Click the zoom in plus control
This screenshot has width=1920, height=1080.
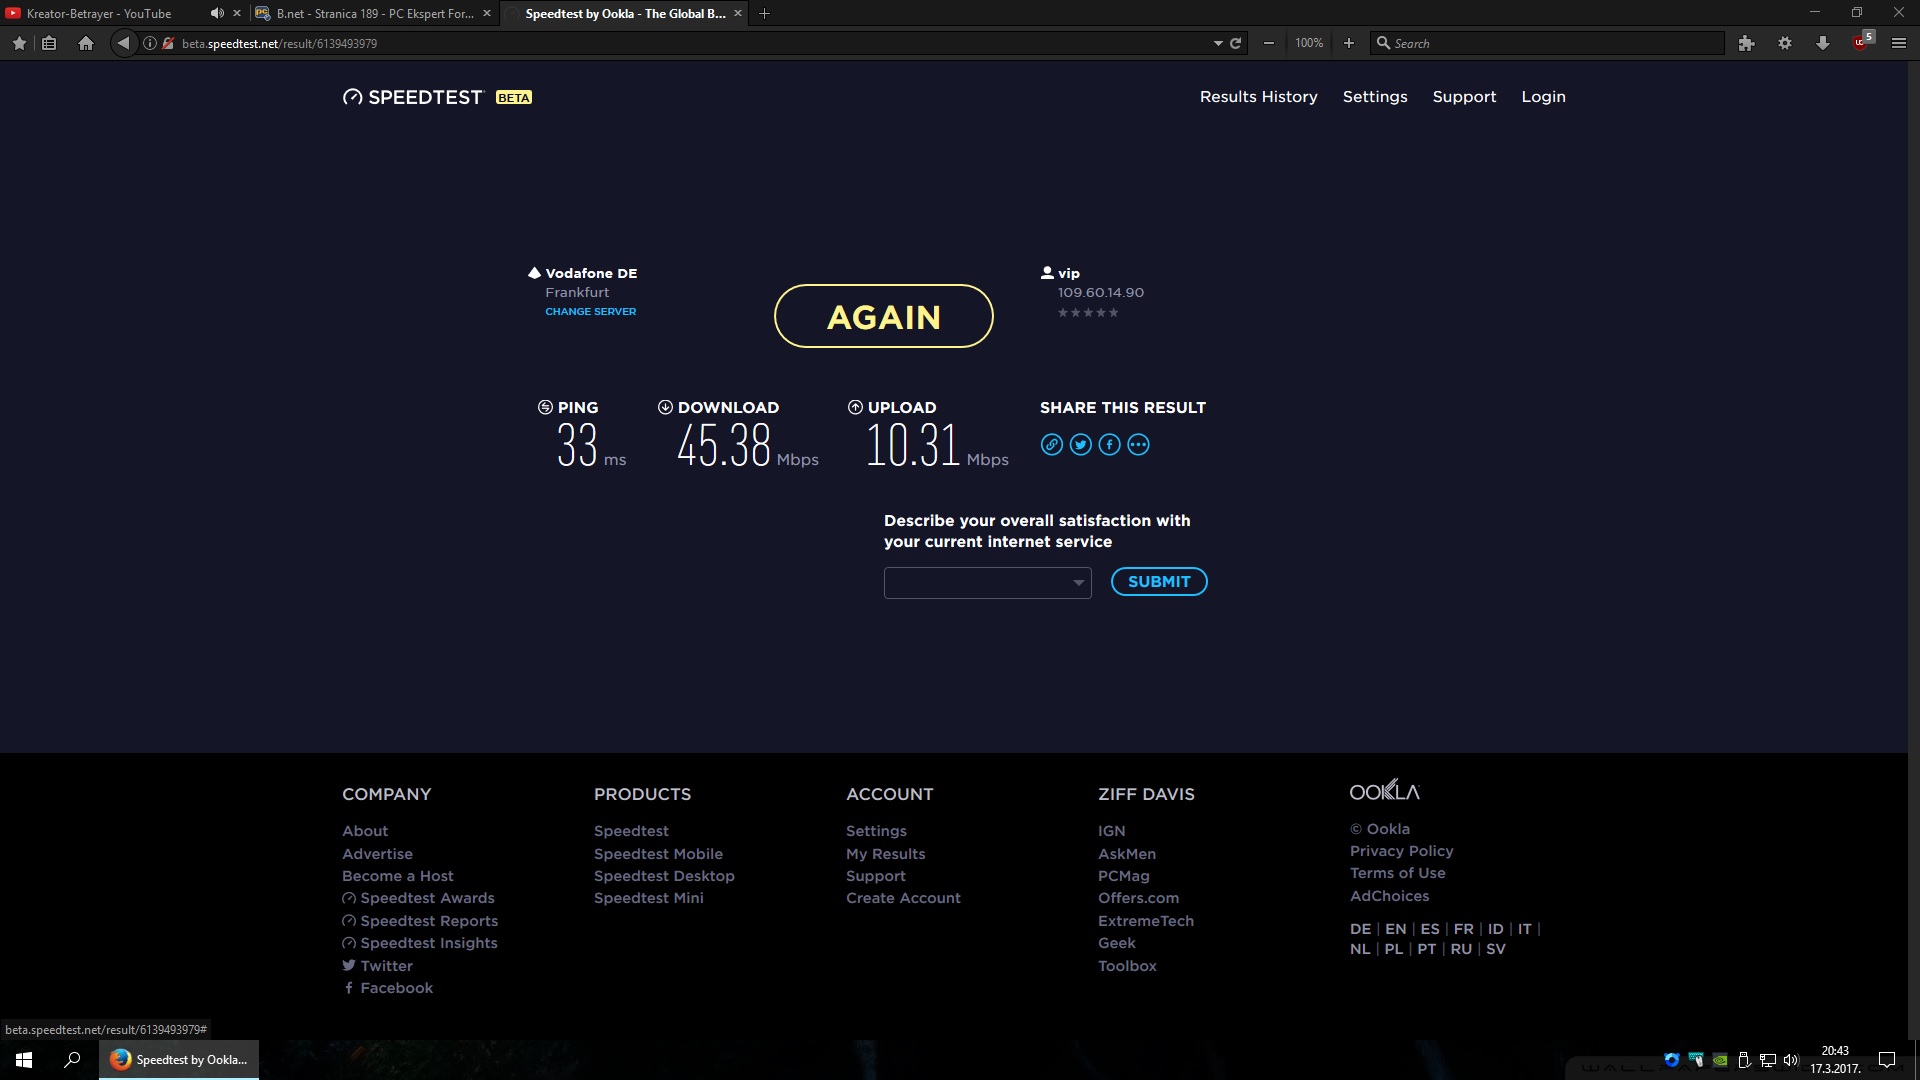(x=1348, y=43)
